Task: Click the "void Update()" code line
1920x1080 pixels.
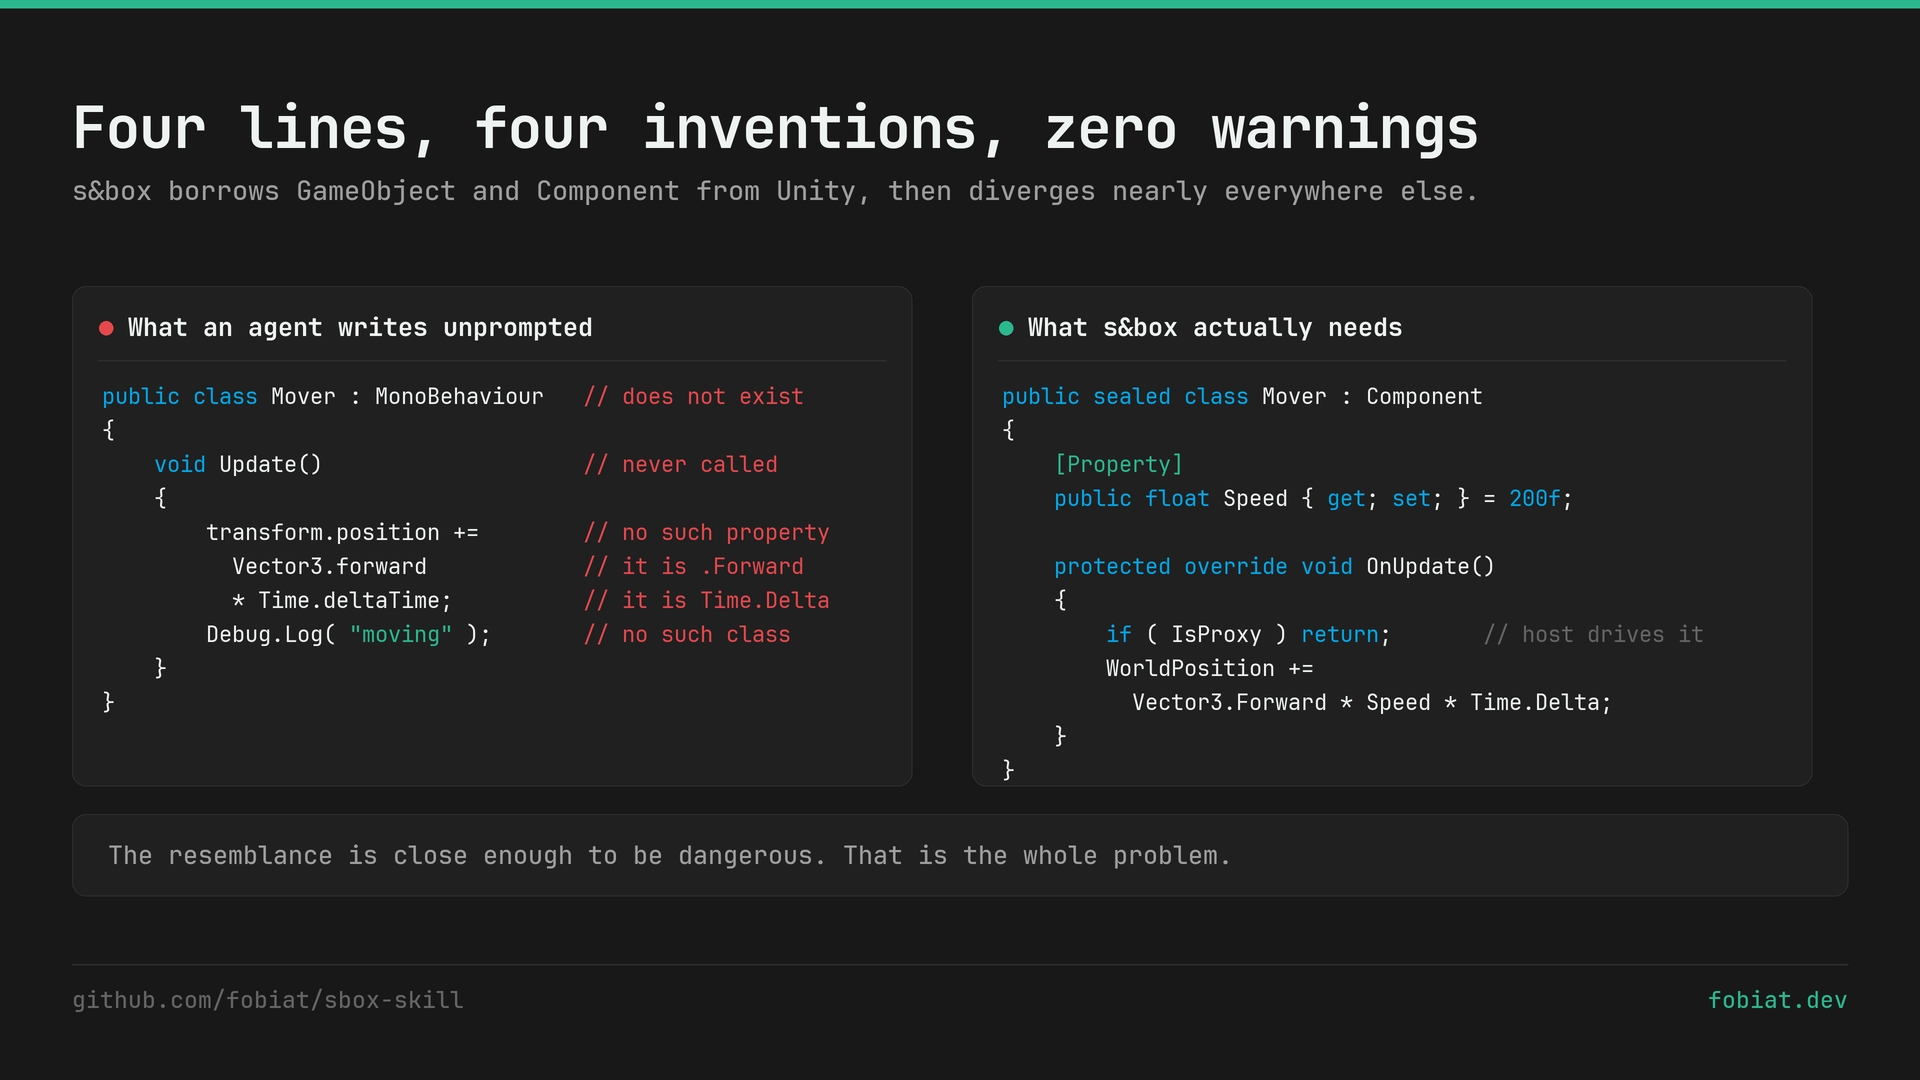Action: [238, 465]
